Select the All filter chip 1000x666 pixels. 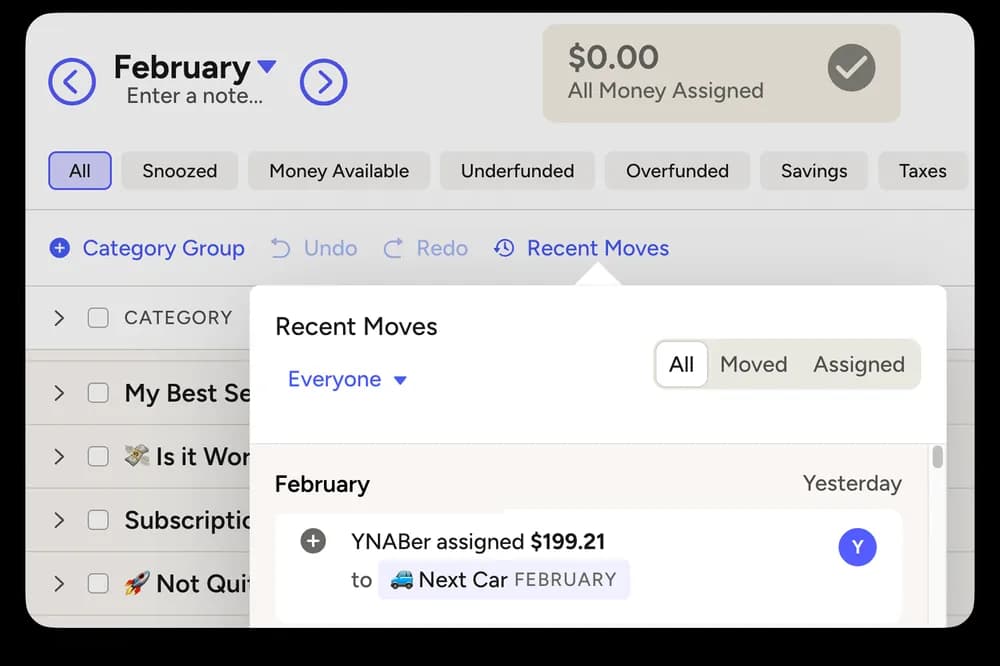click(x=80, y=170)
